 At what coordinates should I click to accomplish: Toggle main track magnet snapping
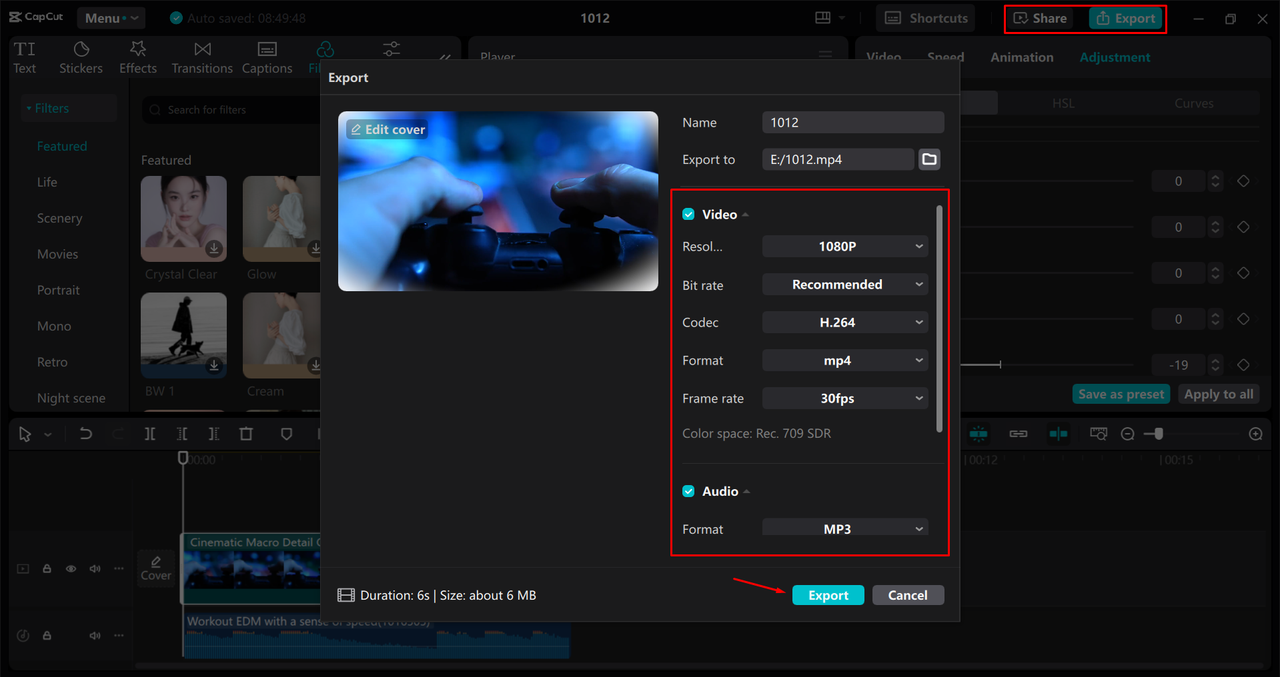[978, 434]
